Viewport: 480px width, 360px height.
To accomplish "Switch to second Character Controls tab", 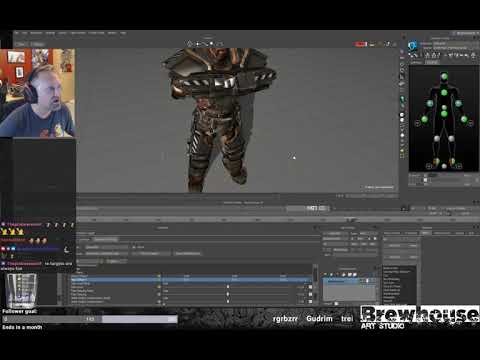I will 432,62.
